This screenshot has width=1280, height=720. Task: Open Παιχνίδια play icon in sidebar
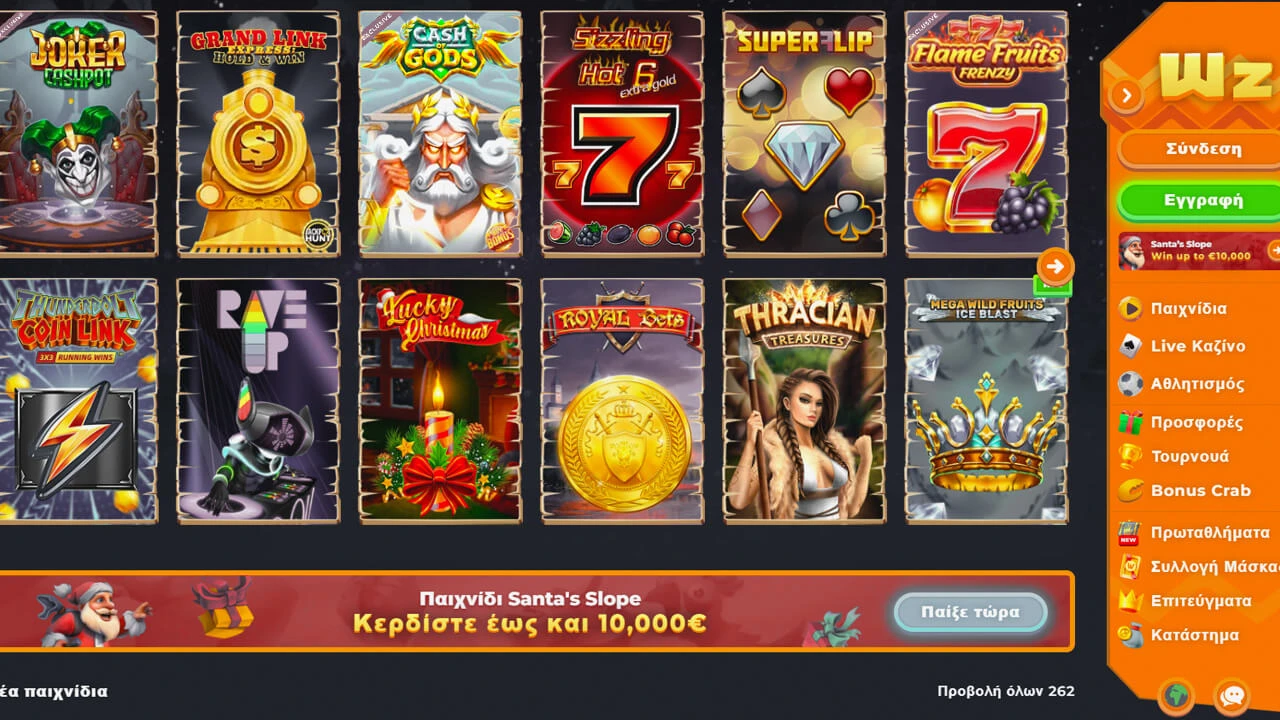[x=1130, y=308]
